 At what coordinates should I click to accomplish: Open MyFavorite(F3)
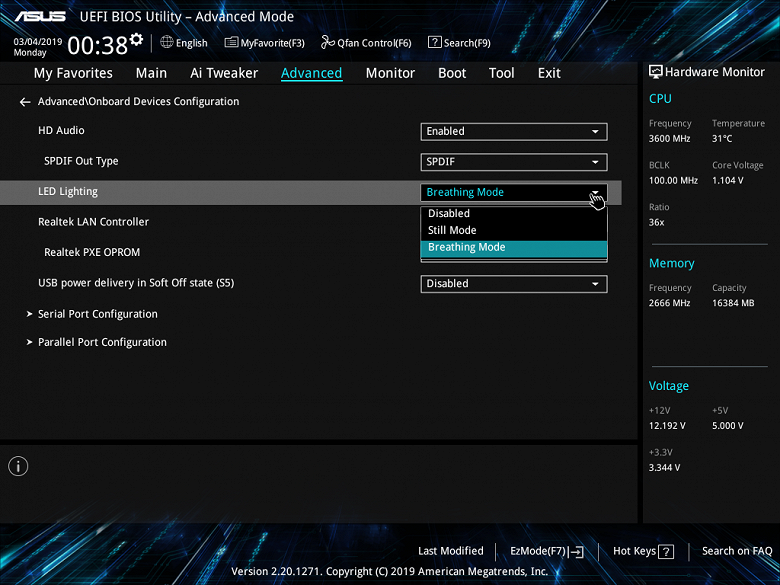265,43
